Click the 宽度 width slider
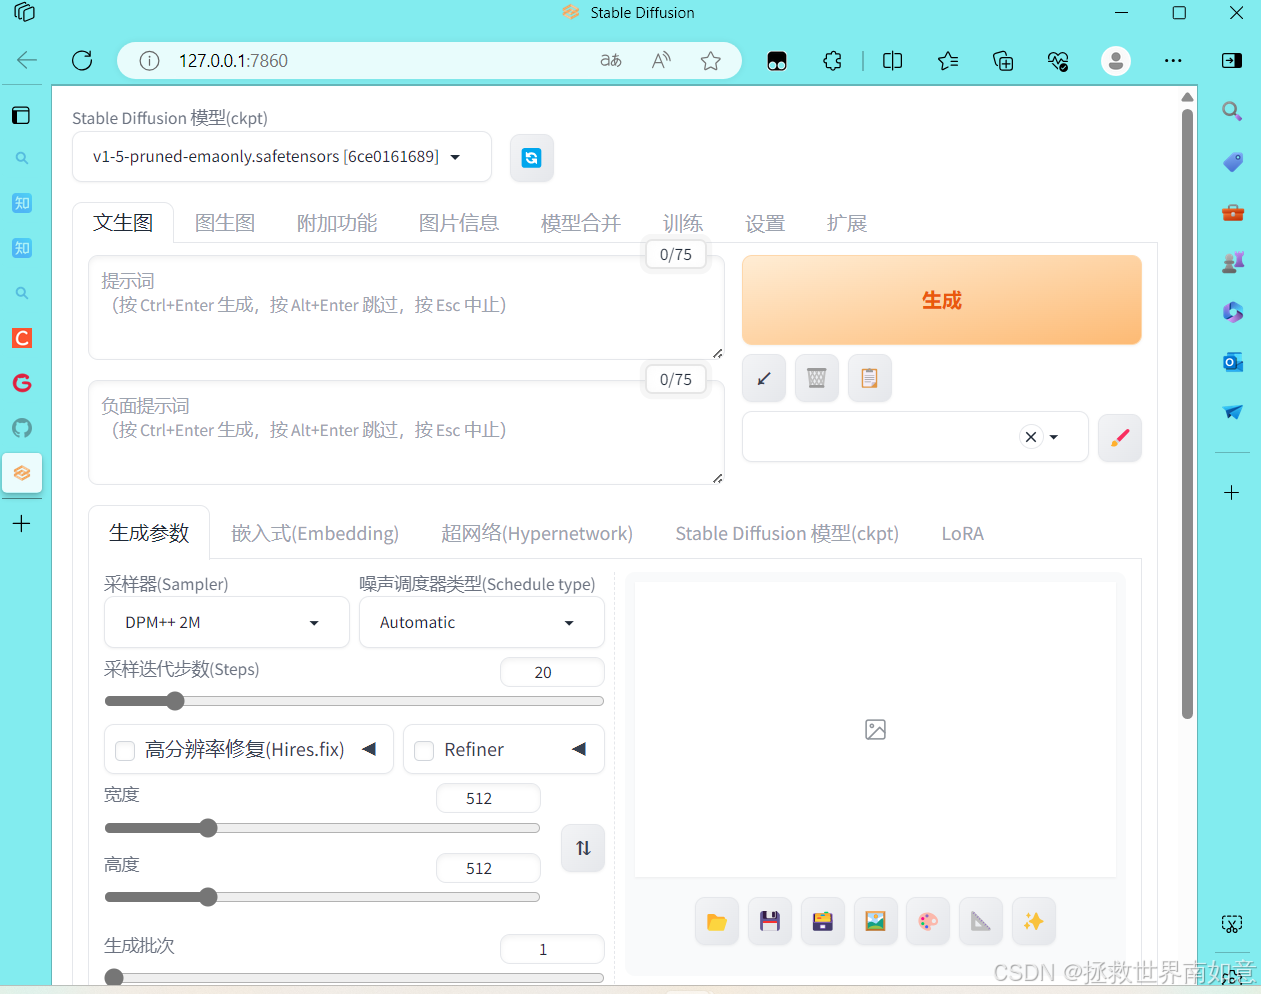 point(322,828)
